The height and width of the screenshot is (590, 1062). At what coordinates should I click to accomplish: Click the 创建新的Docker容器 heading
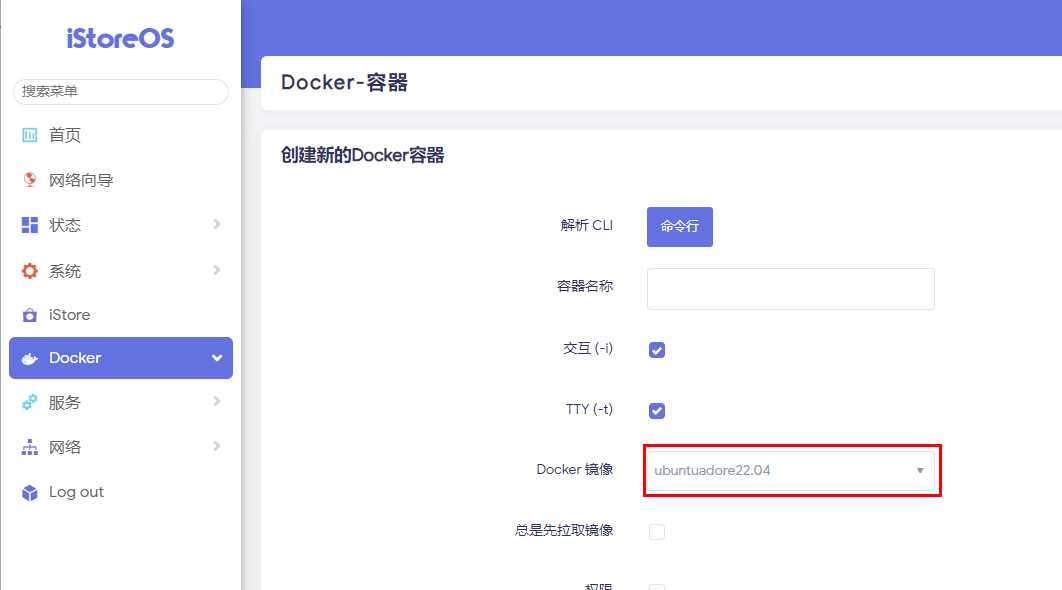(x=362, y=155)
